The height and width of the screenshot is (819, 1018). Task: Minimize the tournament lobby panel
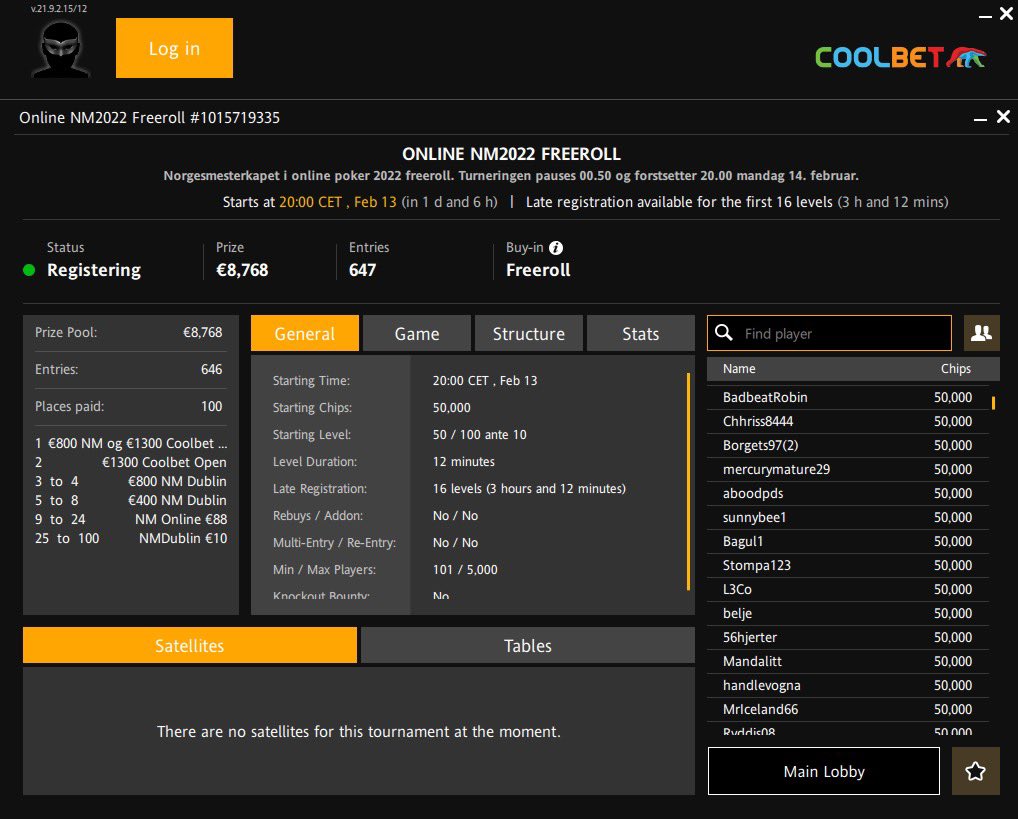pos(980,118)
